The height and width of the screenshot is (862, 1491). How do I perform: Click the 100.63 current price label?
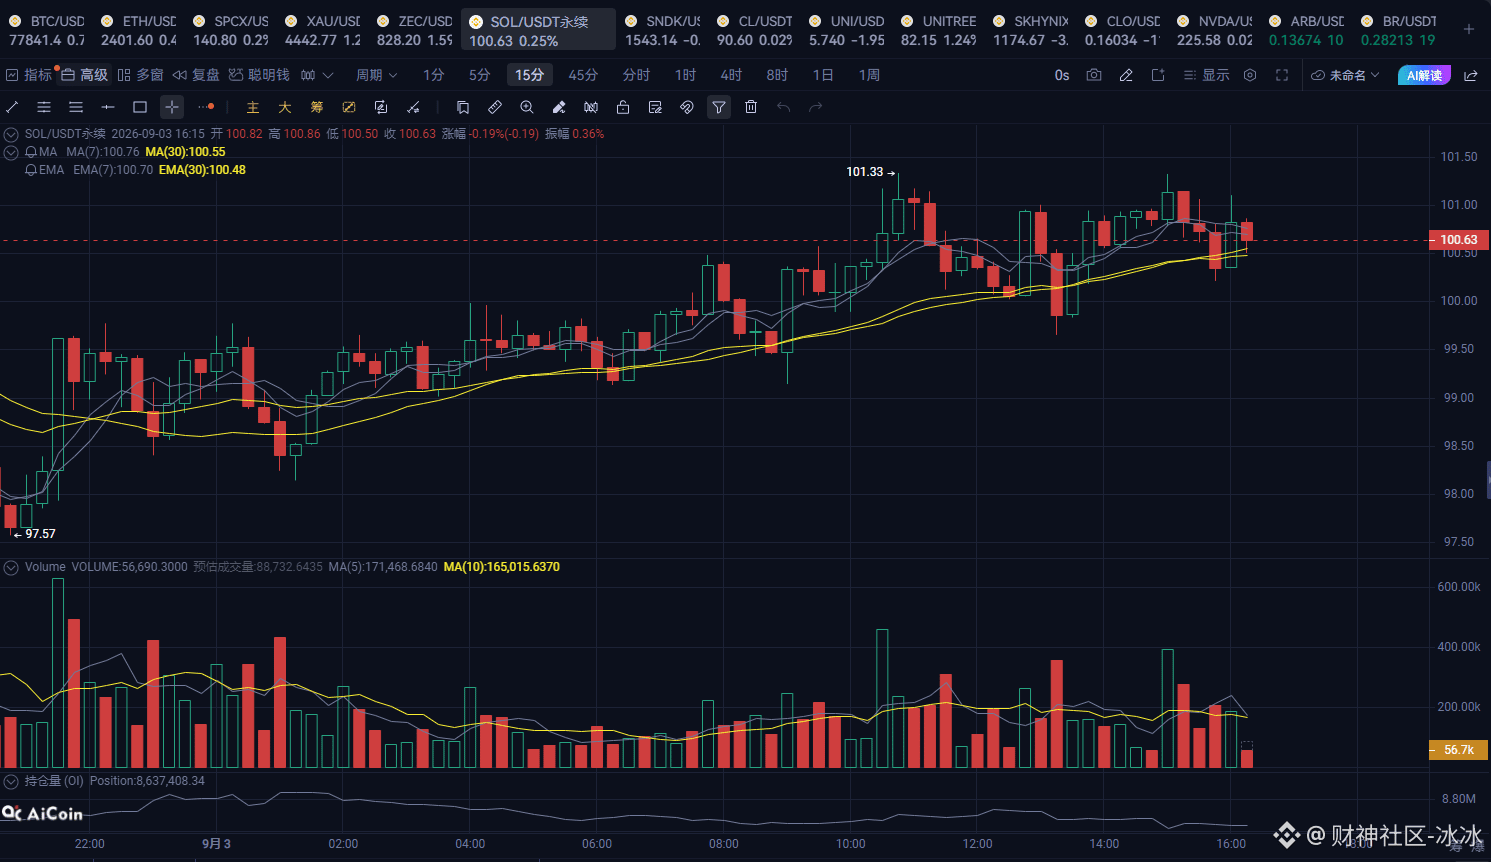coord(1459,240)
